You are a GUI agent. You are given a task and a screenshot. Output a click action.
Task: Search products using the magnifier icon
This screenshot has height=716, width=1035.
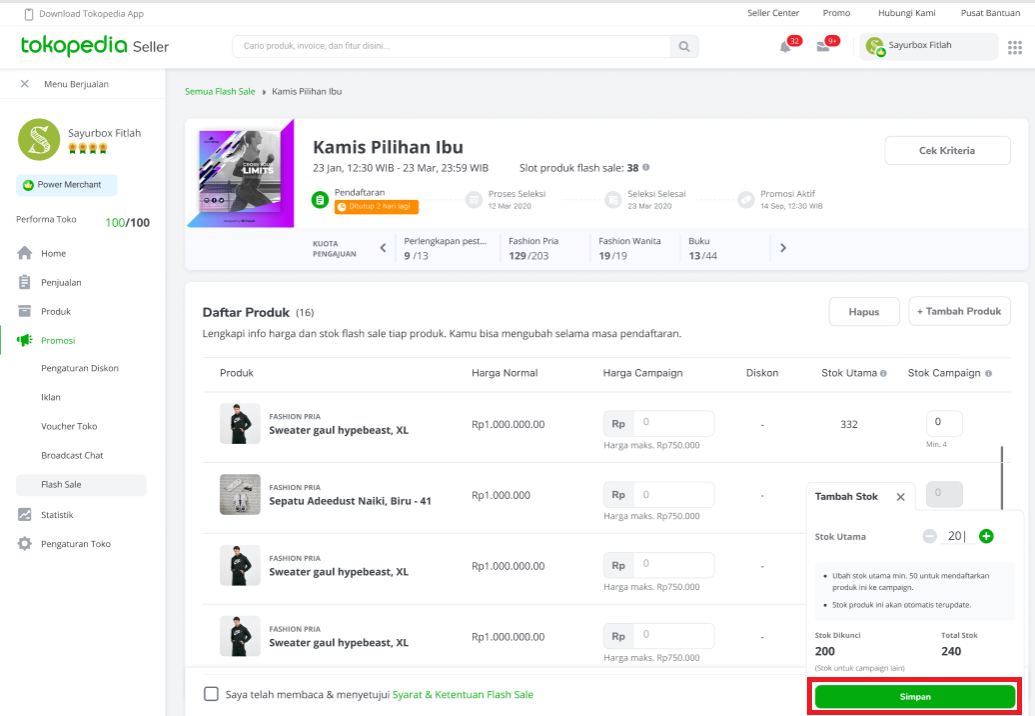point(683,46)
